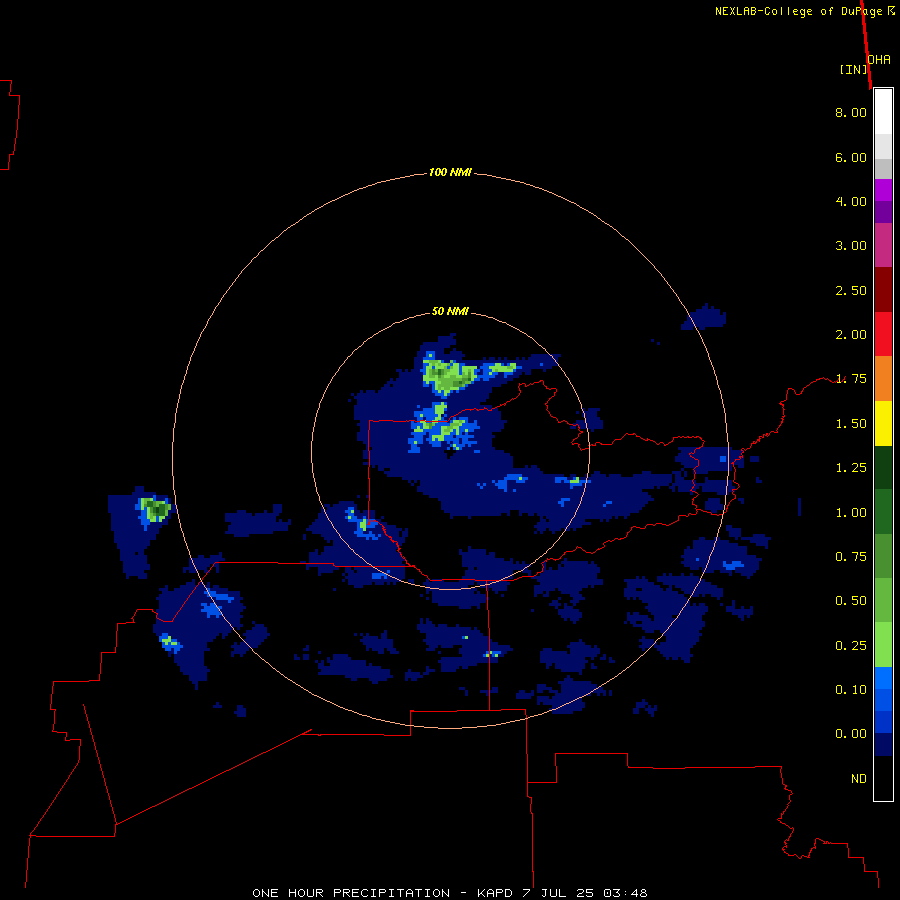
Task: Select the 1.75 legend value
Action: coord(851,379)
